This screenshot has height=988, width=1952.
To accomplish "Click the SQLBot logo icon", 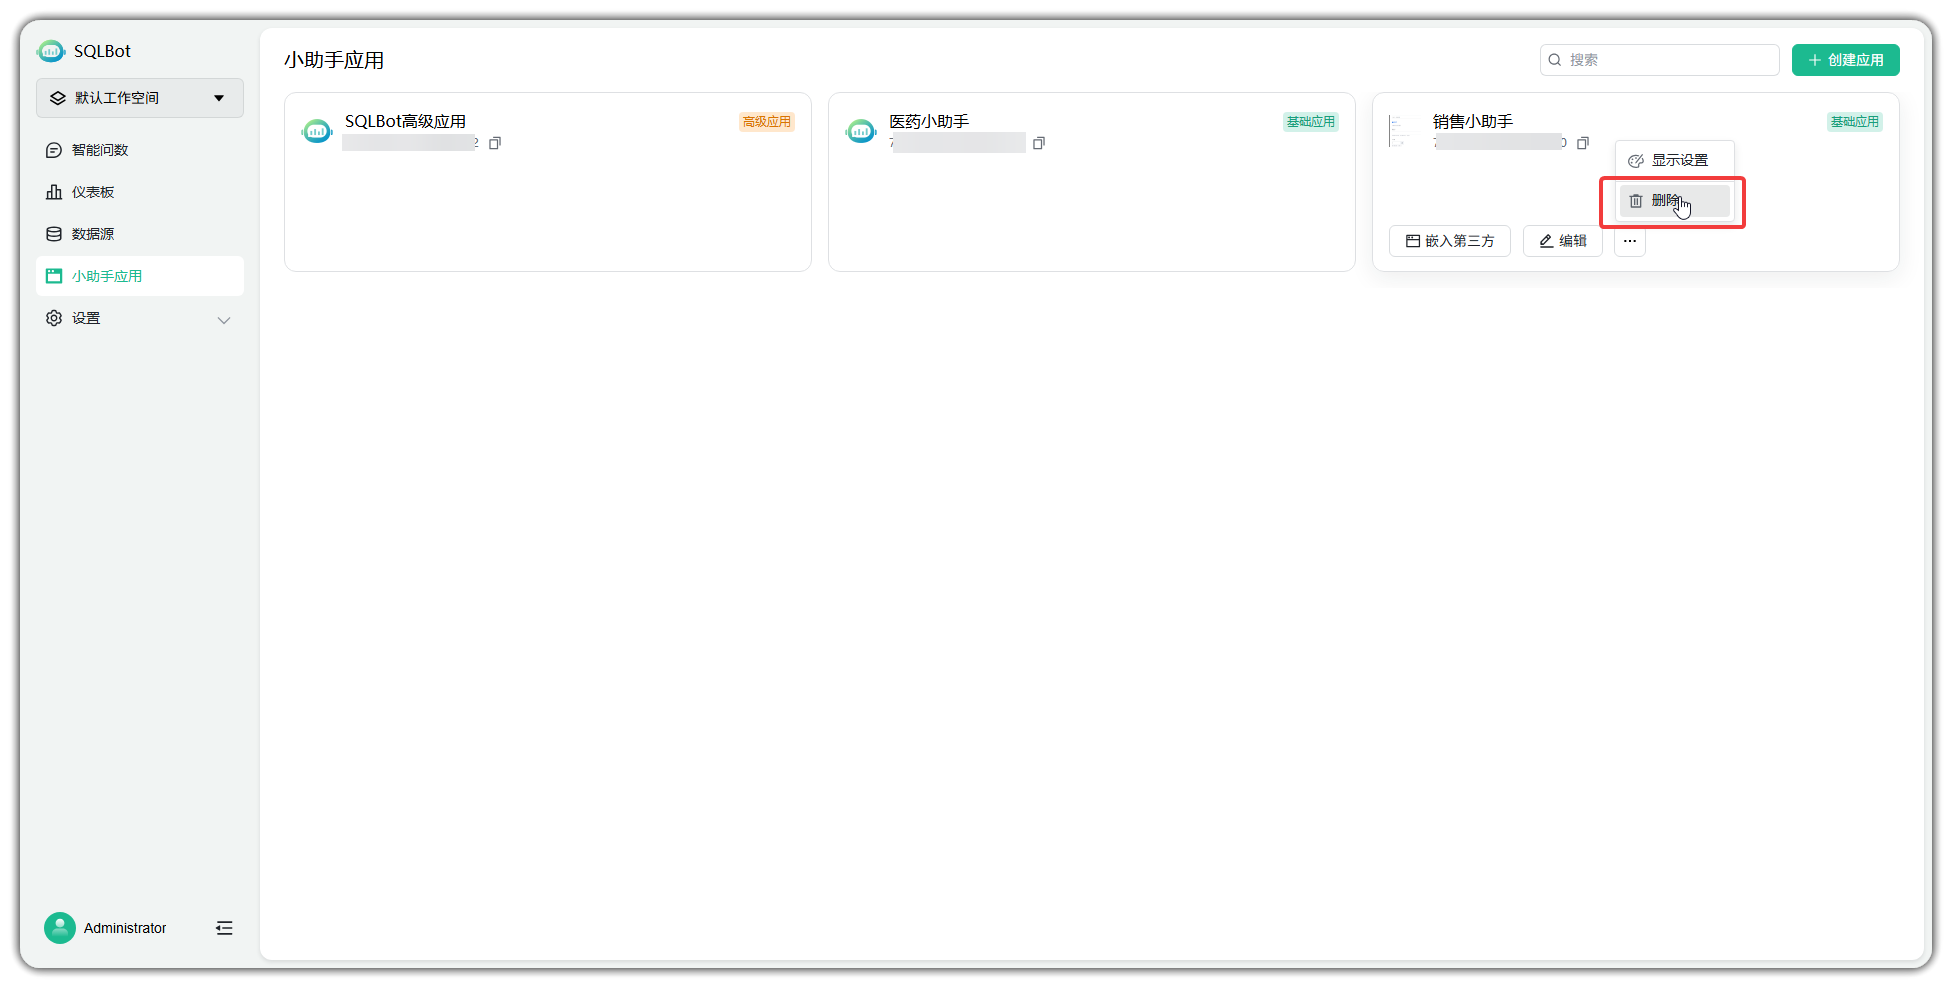I will pyautogui.click(x=51, y=51).
